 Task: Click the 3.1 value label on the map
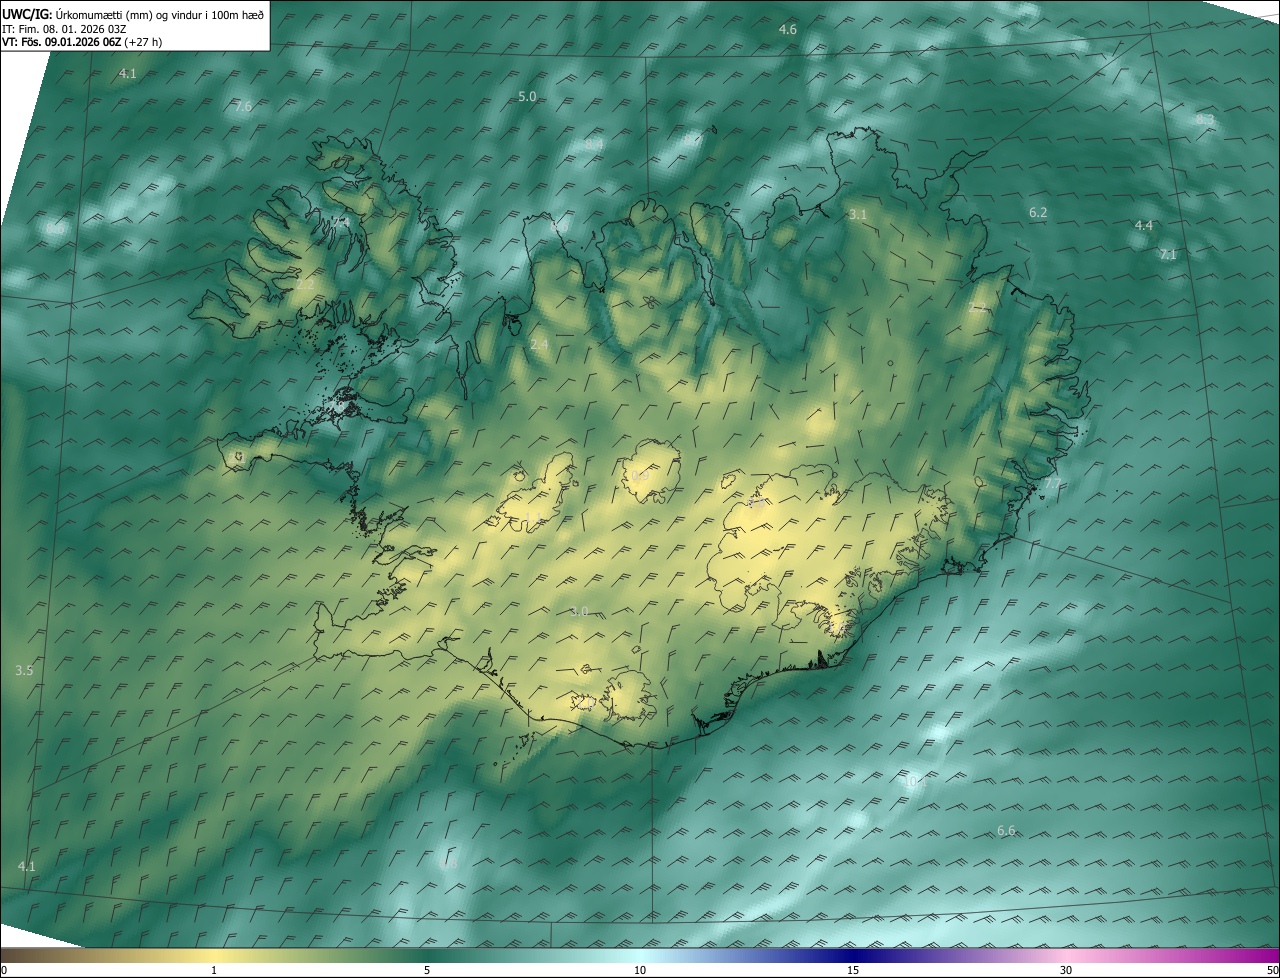coord(858,215)
